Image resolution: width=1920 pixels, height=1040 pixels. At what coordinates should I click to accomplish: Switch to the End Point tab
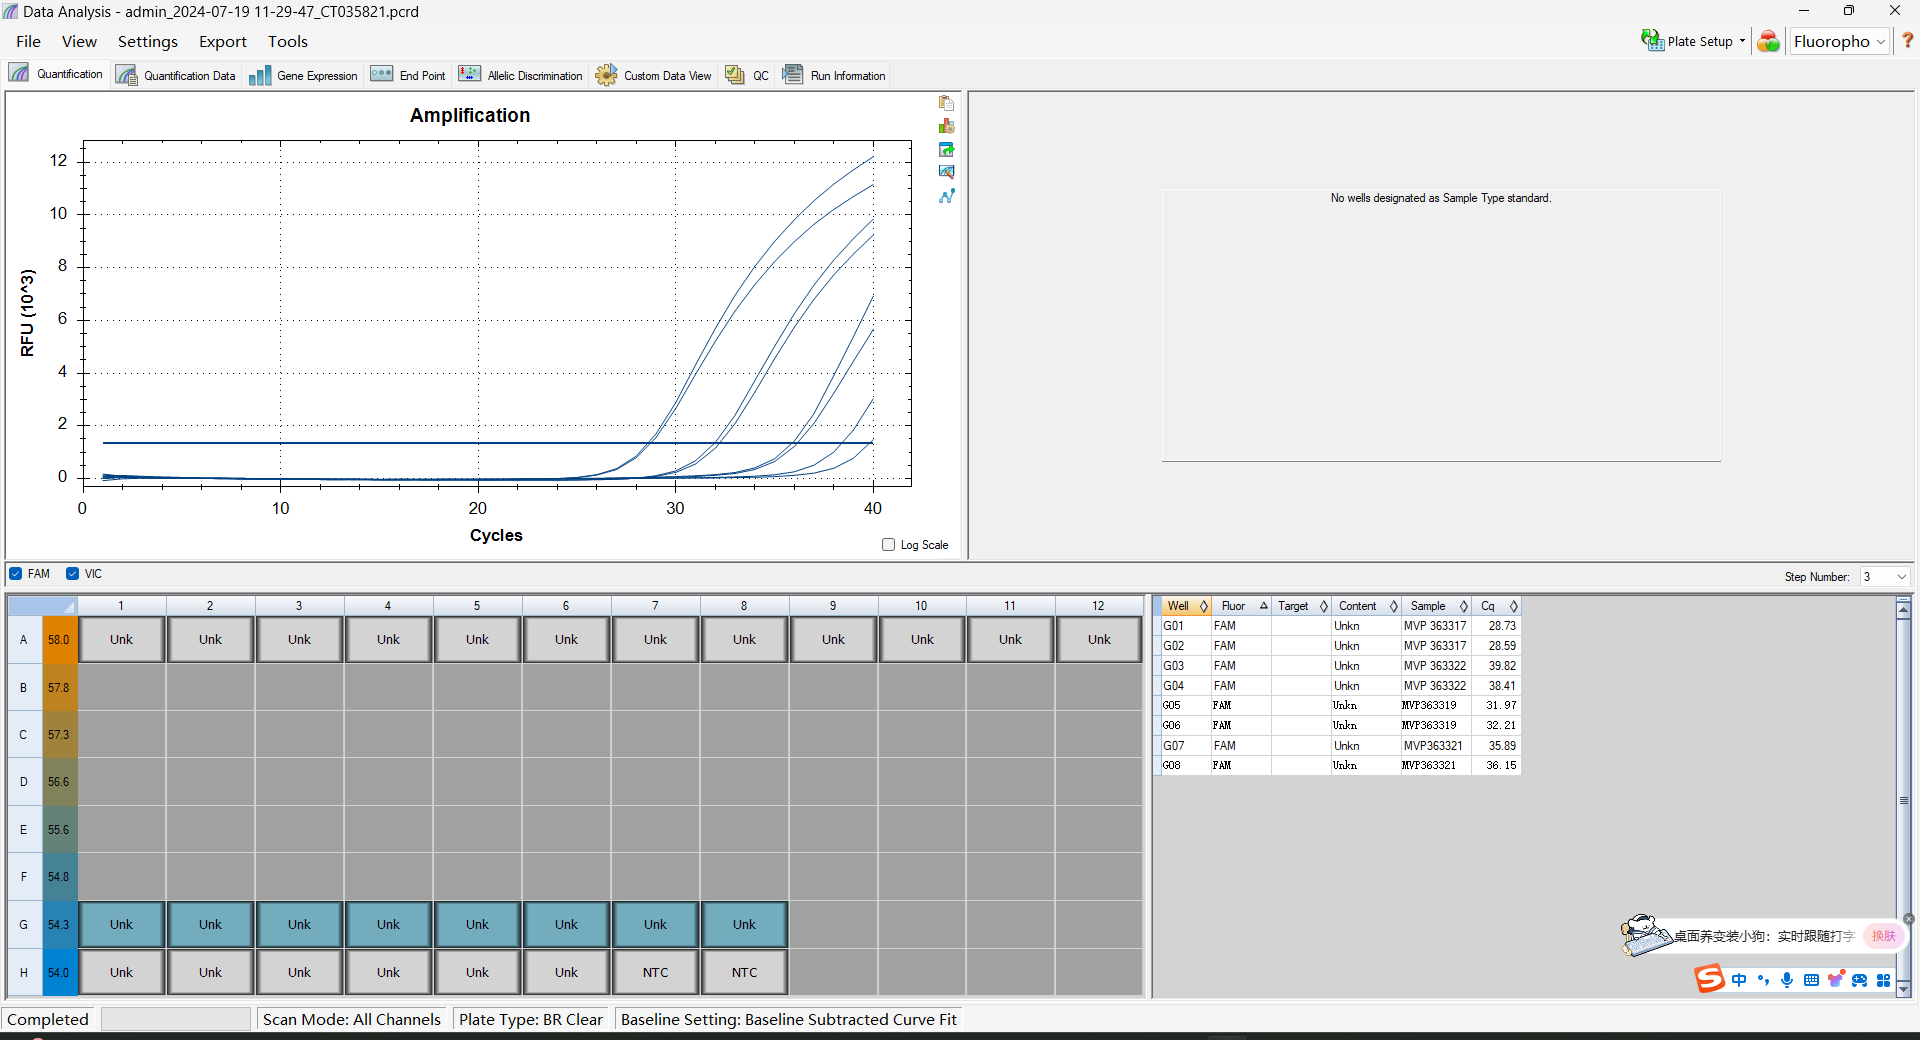point(408,75)
